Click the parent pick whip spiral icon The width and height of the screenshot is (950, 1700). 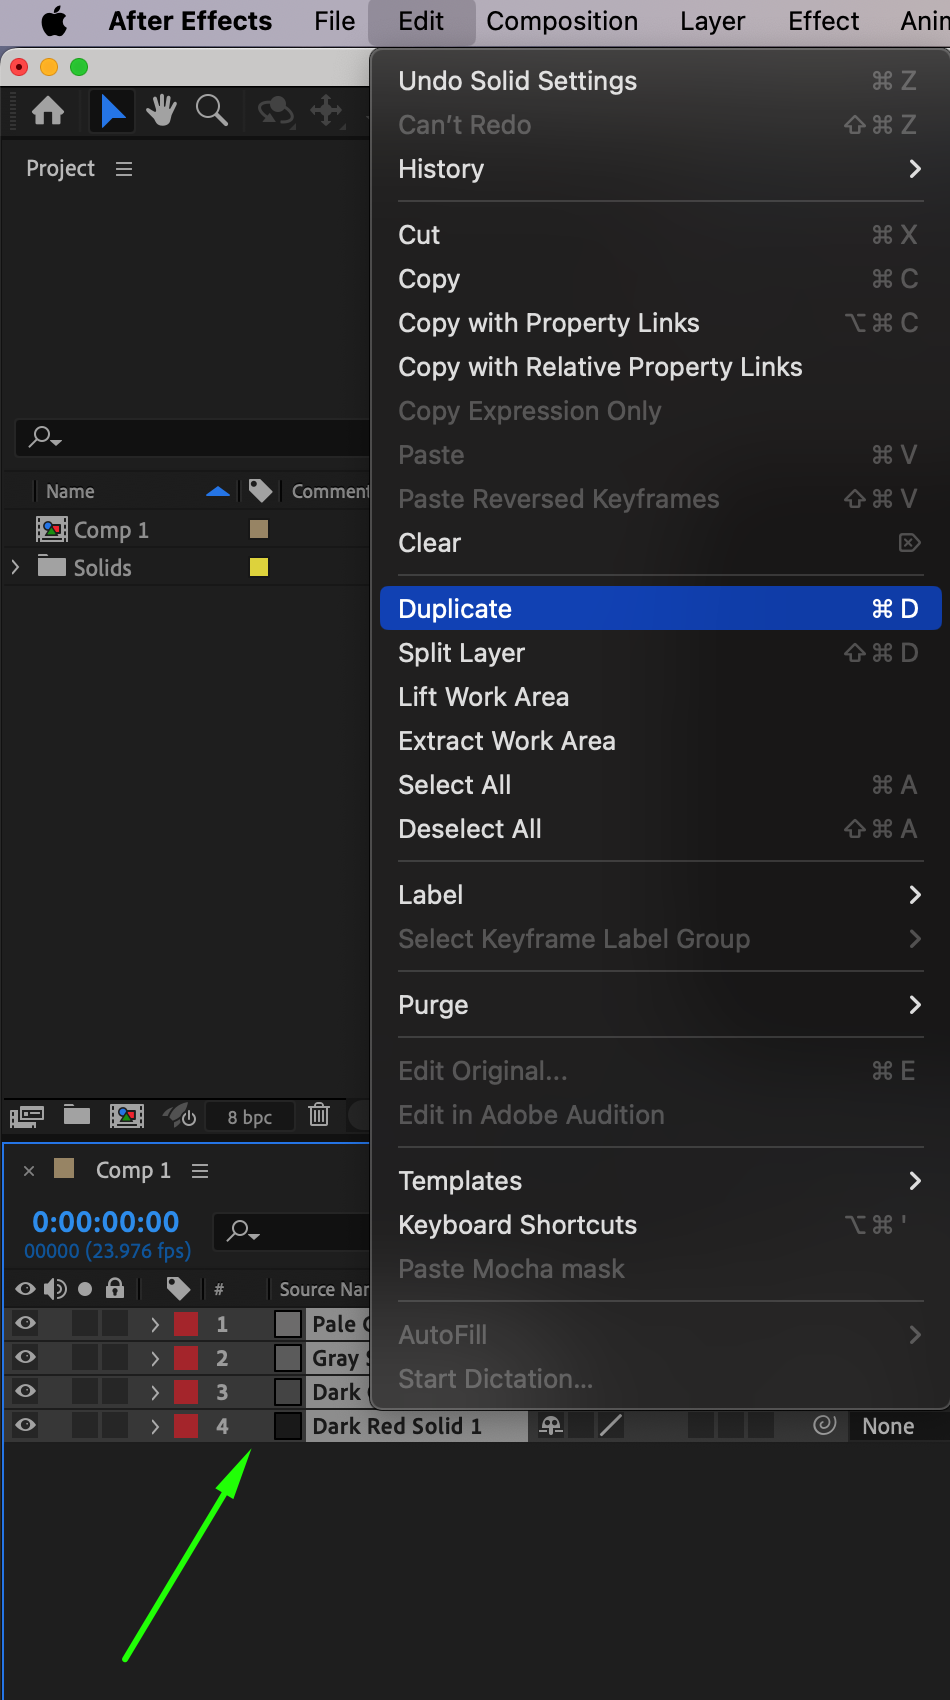(824, 1425)
